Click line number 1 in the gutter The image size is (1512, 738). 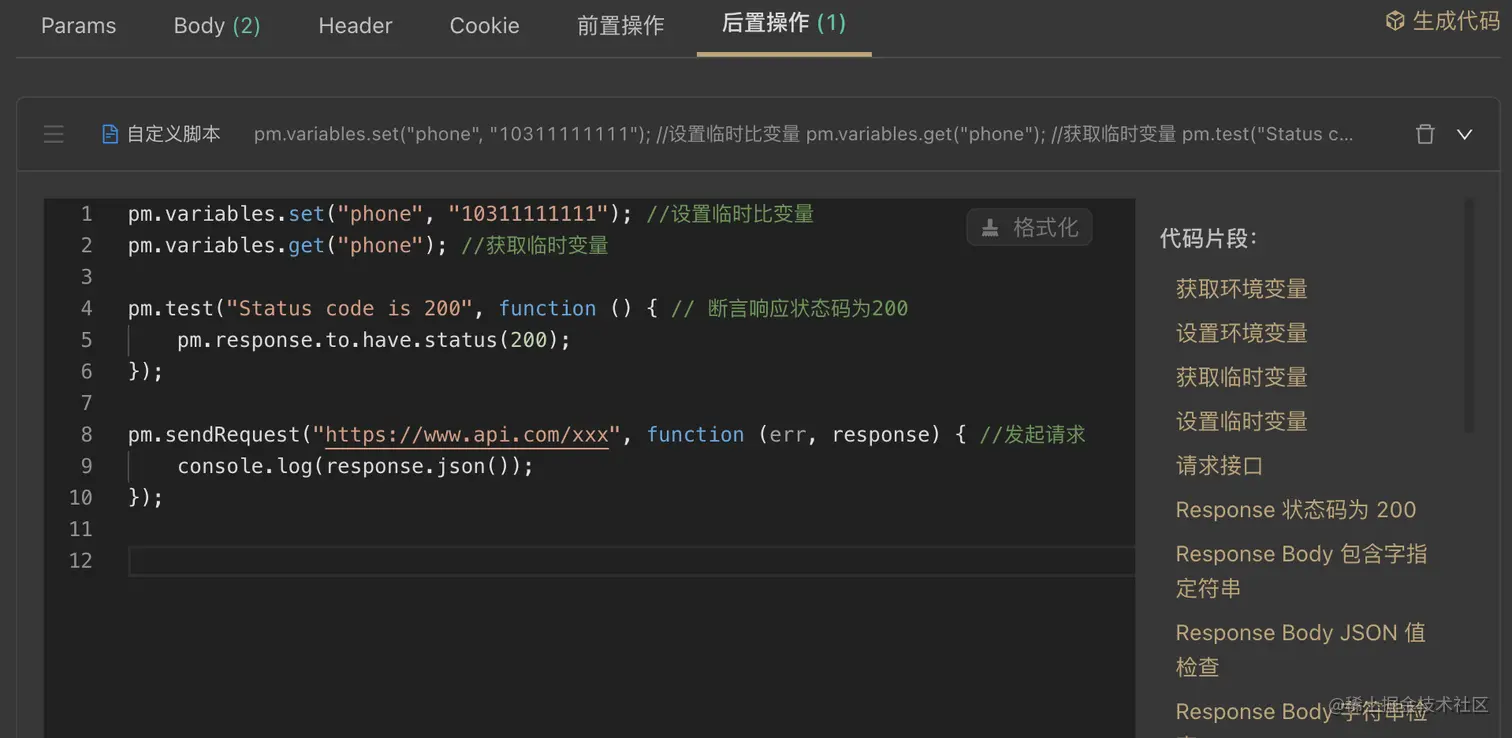pyautogui.click(x=87, y=214)
